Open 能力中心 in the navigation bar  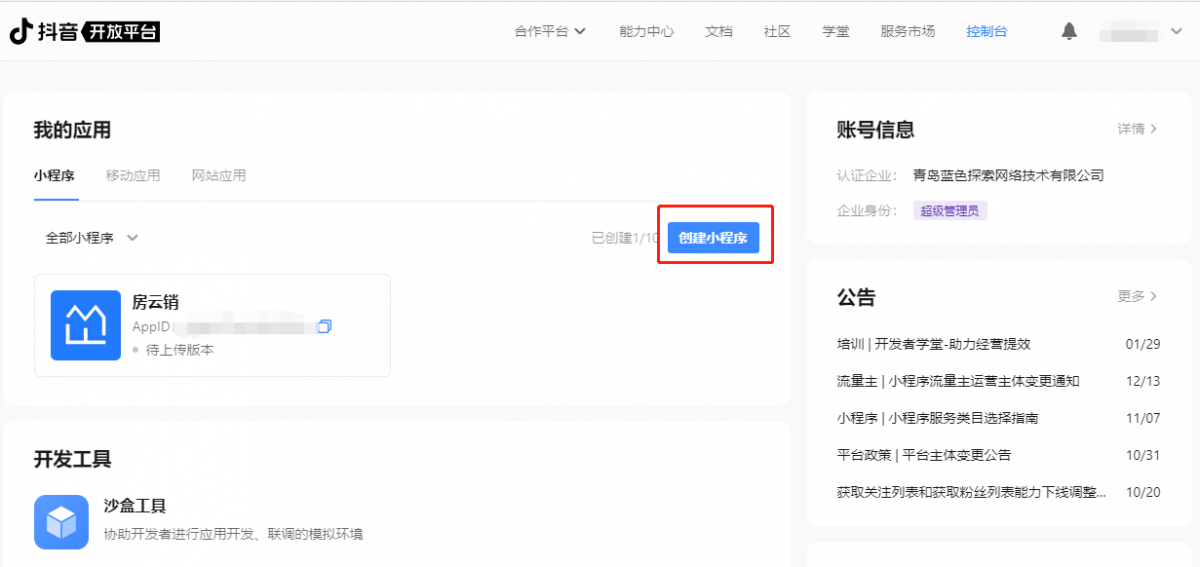pos(647,31)
